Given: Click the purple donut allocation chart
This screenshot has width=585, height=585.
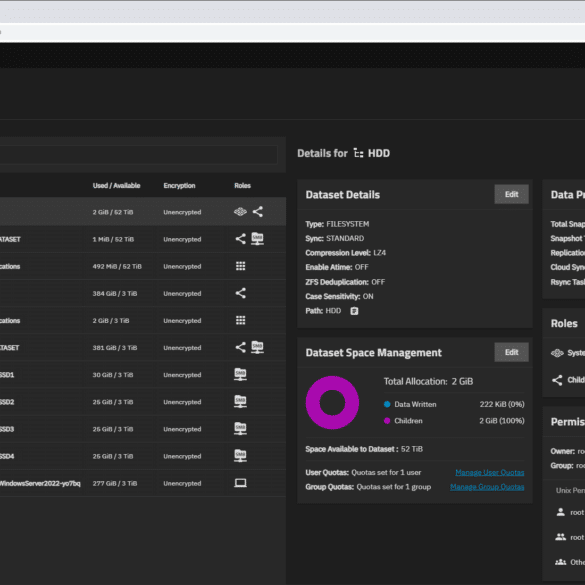Looking at the screenshot, I should point(332,403).
